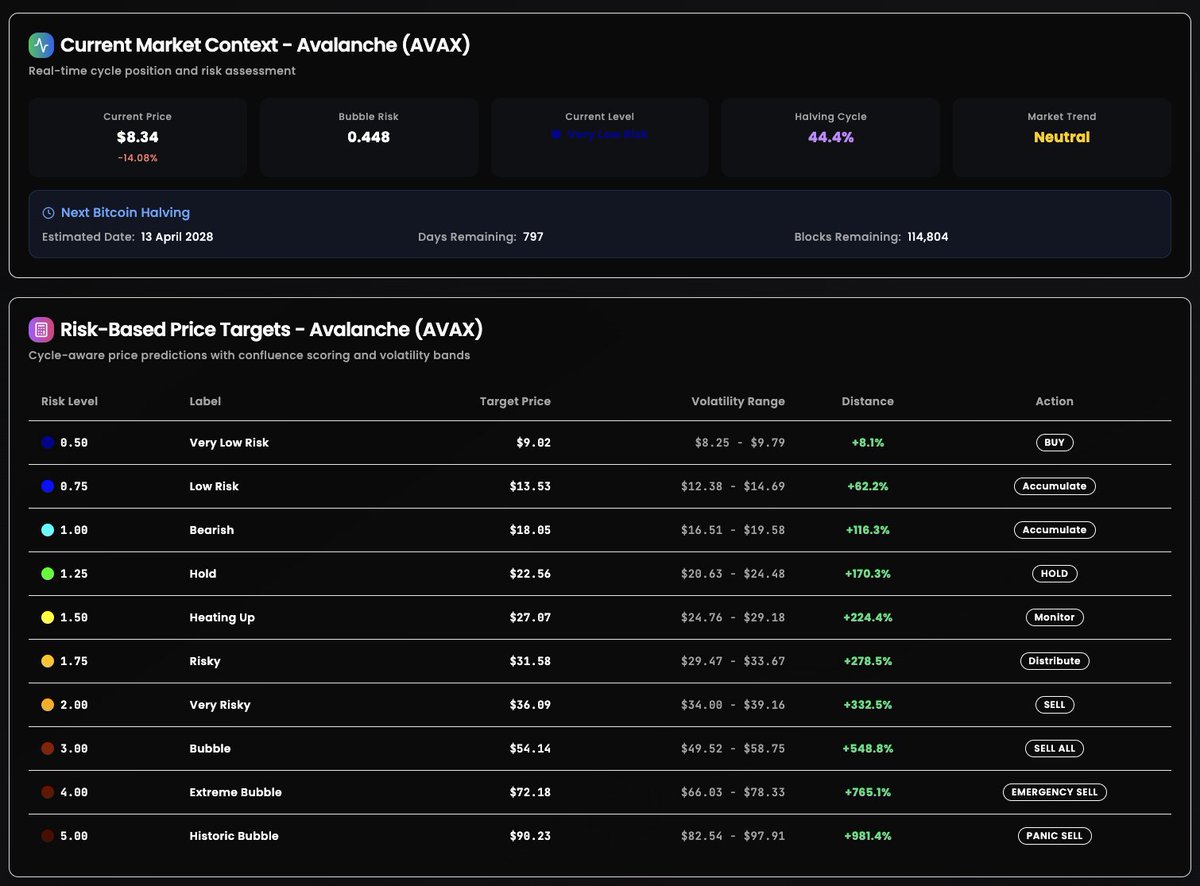Click the Label column header

(x=205, y=401)
